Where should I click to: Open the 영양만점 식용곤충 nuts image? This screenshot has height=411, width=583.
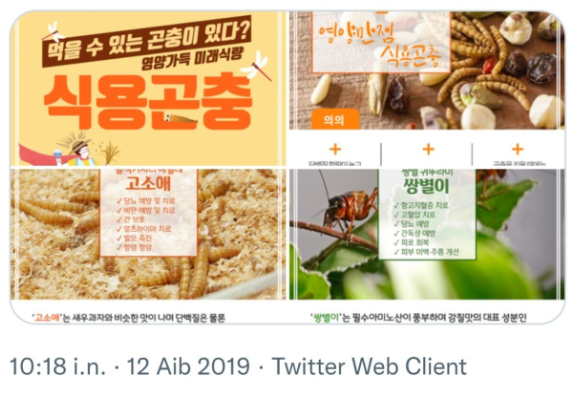click(x=427, y=89)
